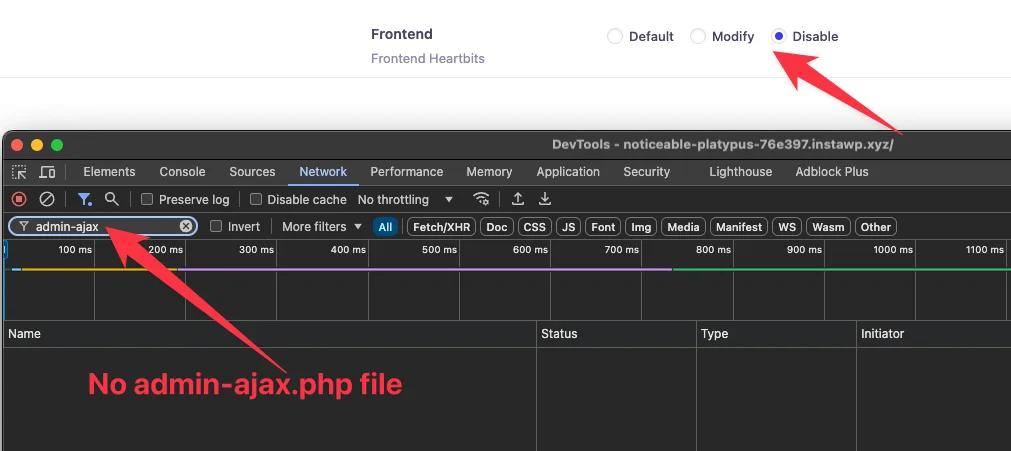Switch to the Application tab

568,172
